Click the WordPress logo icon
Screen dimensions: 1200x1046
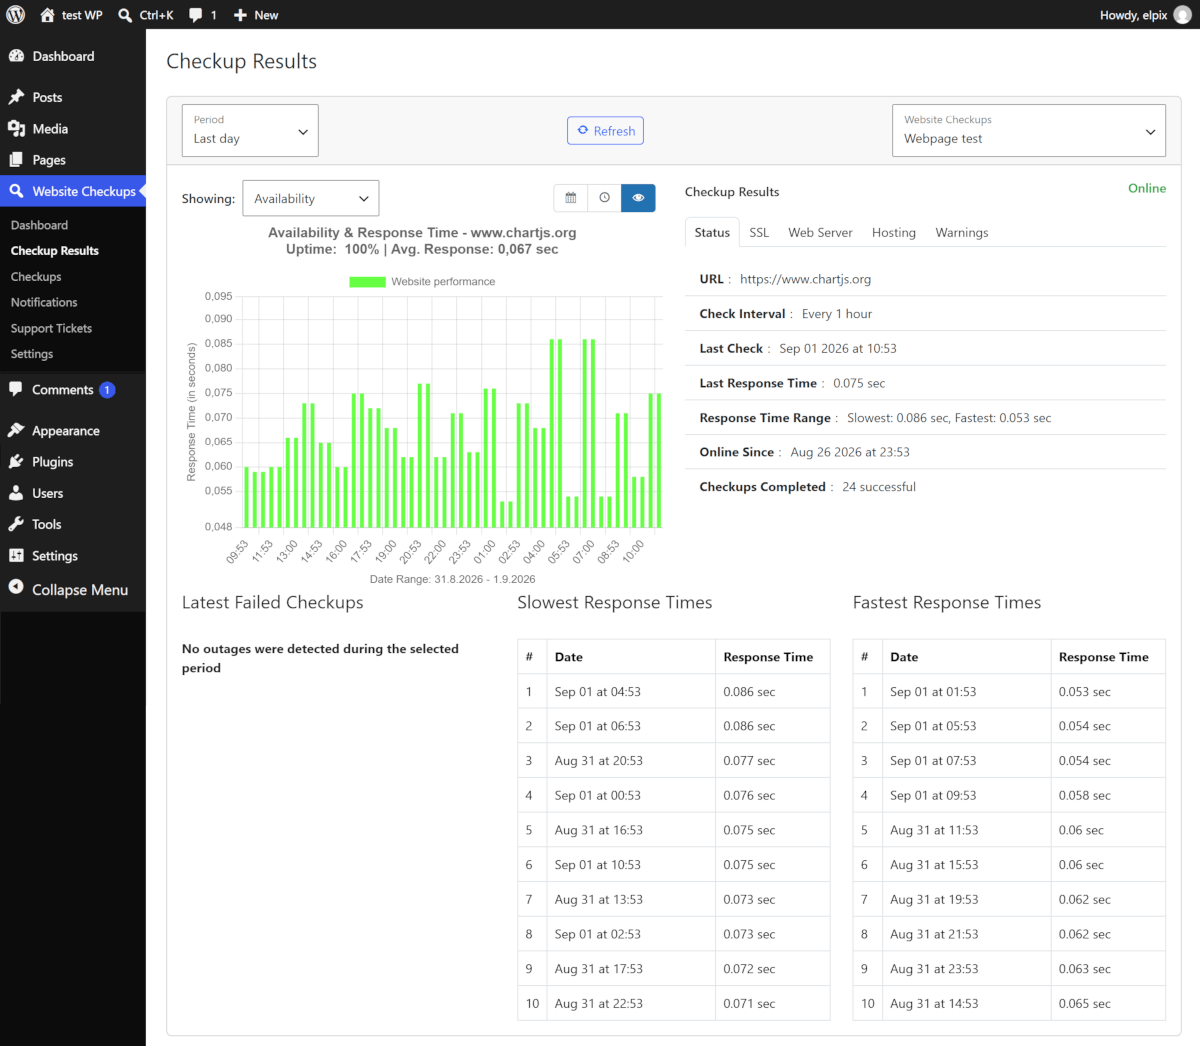15,15
